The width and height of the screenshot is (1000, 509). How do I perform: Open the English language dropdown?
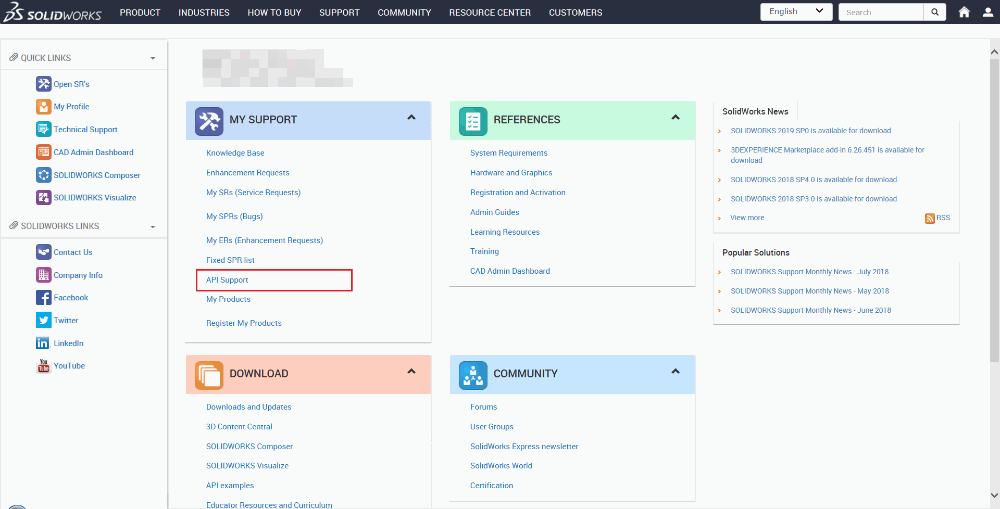[x=797, y=12]
